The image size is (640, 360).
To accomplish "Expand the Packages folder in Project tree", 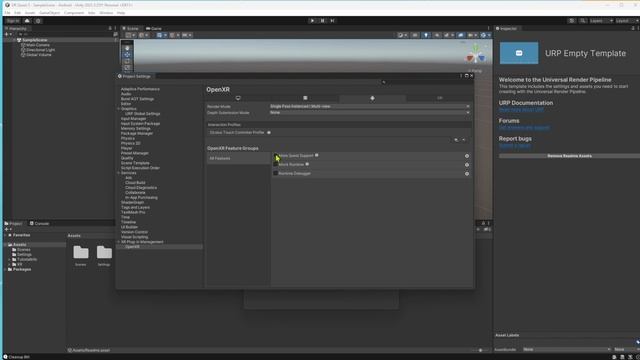I will tap(5, 269).
